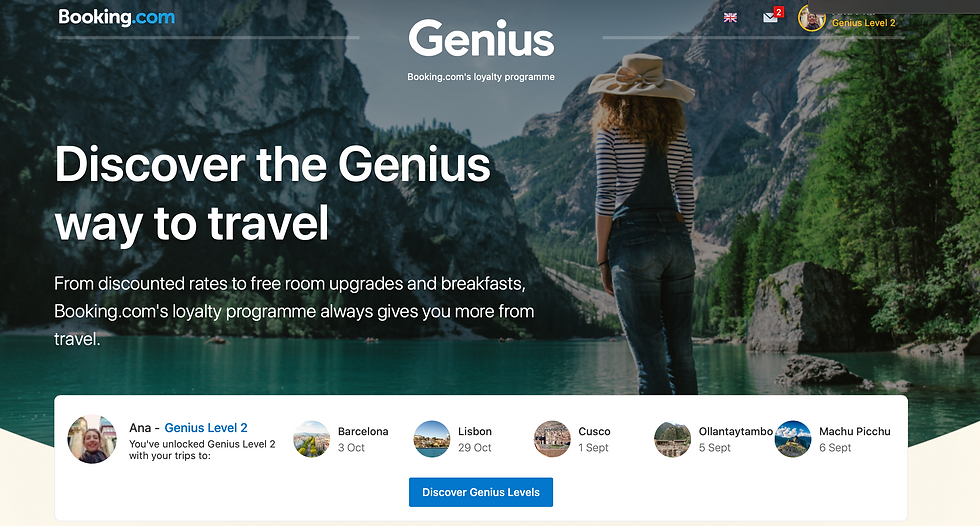This screenshot has height=526, width=980.
Task: Open the UK flag language selector
Action: pos(730,17)
